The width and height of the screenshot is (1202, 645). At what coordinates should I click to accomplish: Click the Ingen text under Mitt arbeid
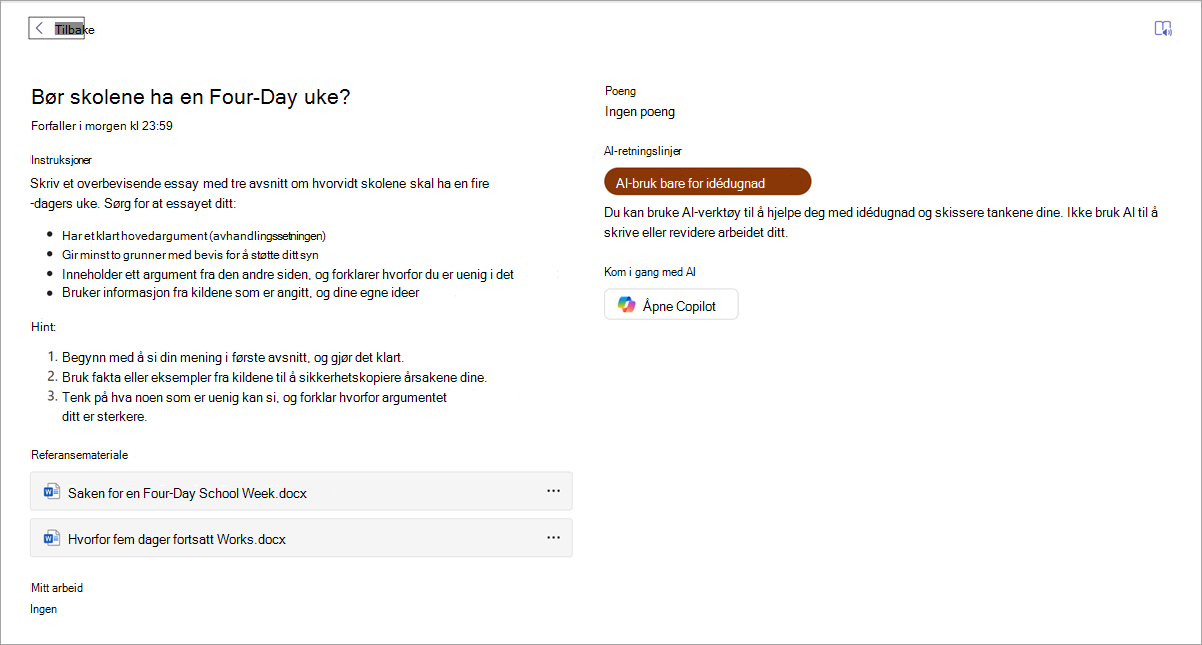(44, 609)
